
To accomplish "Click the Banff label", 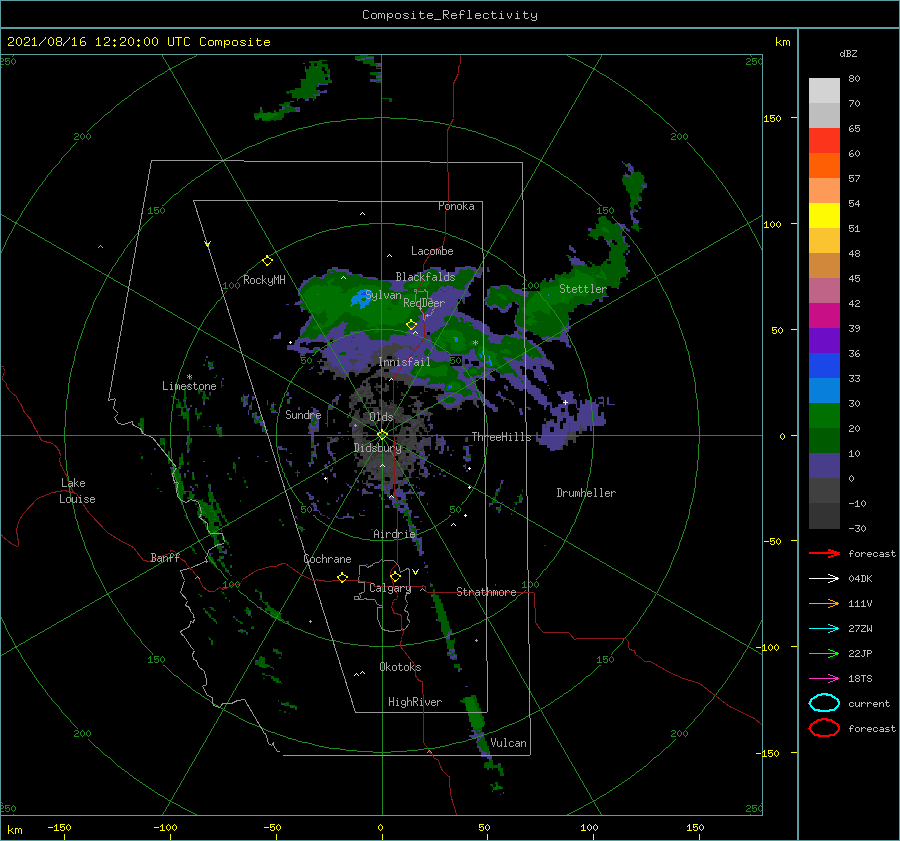I will [165, 557].
